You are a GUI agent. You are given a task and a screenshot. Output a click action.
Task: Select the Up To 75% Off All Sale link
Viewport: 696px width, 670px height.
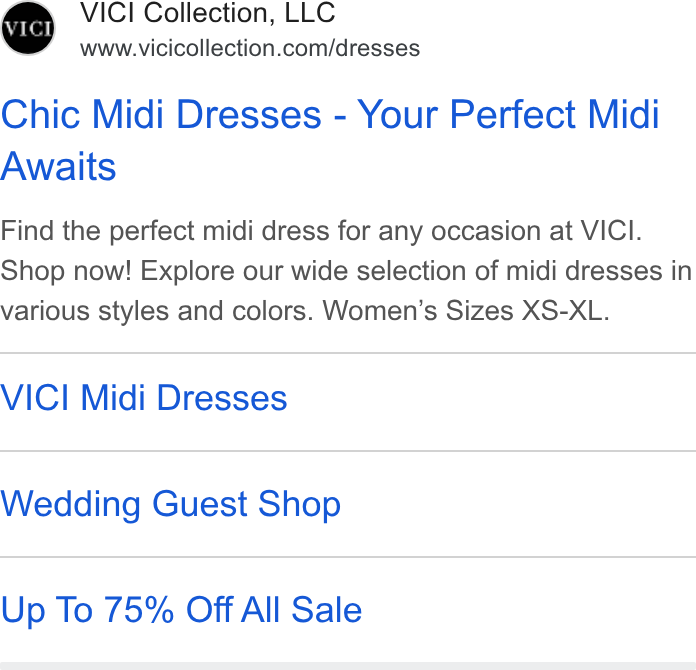tap(181, 610)
